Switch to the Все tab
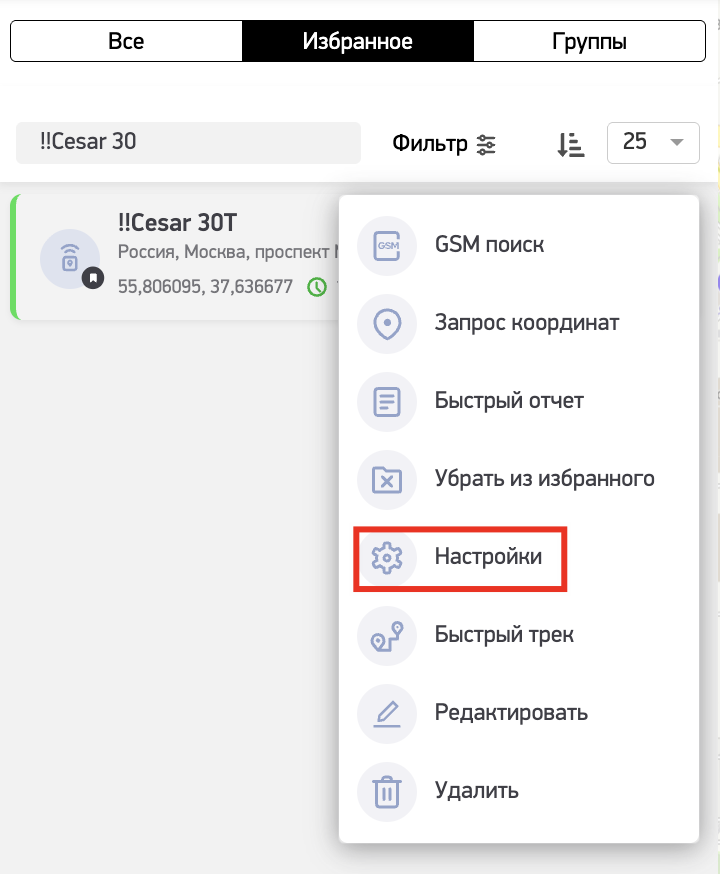 click(x=126, y=42)
